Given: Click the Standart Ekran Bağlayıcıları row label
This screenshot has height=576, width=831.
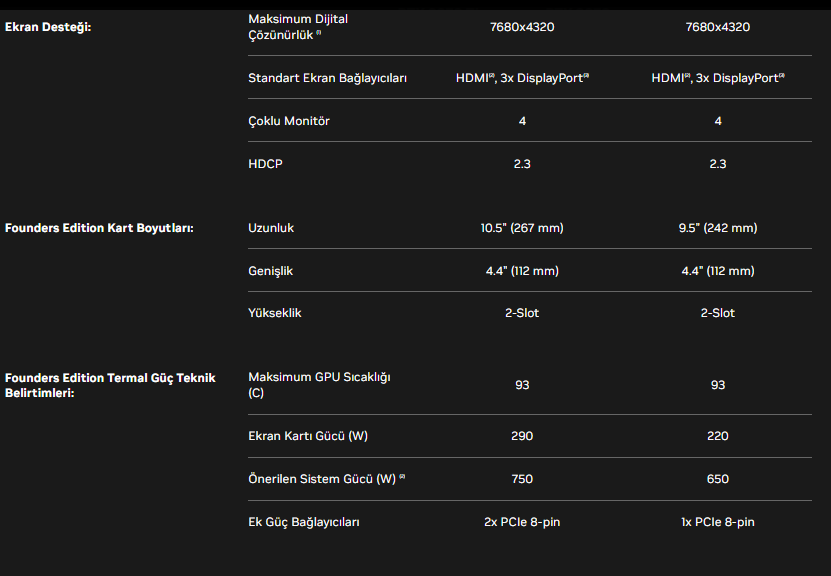Looking at the screenshot, I should 327,78.
